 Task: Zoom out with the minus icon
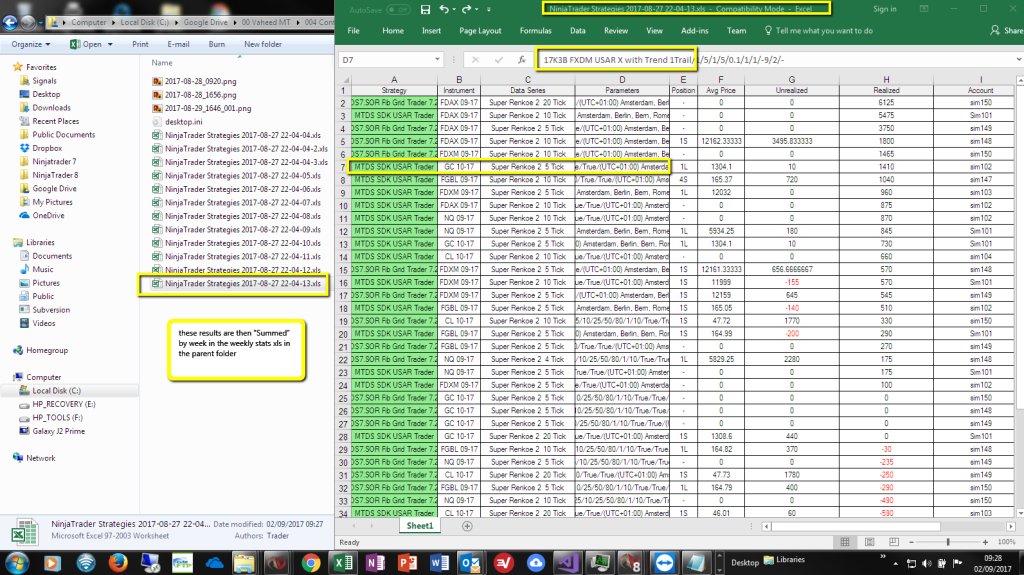pos(912,542)
